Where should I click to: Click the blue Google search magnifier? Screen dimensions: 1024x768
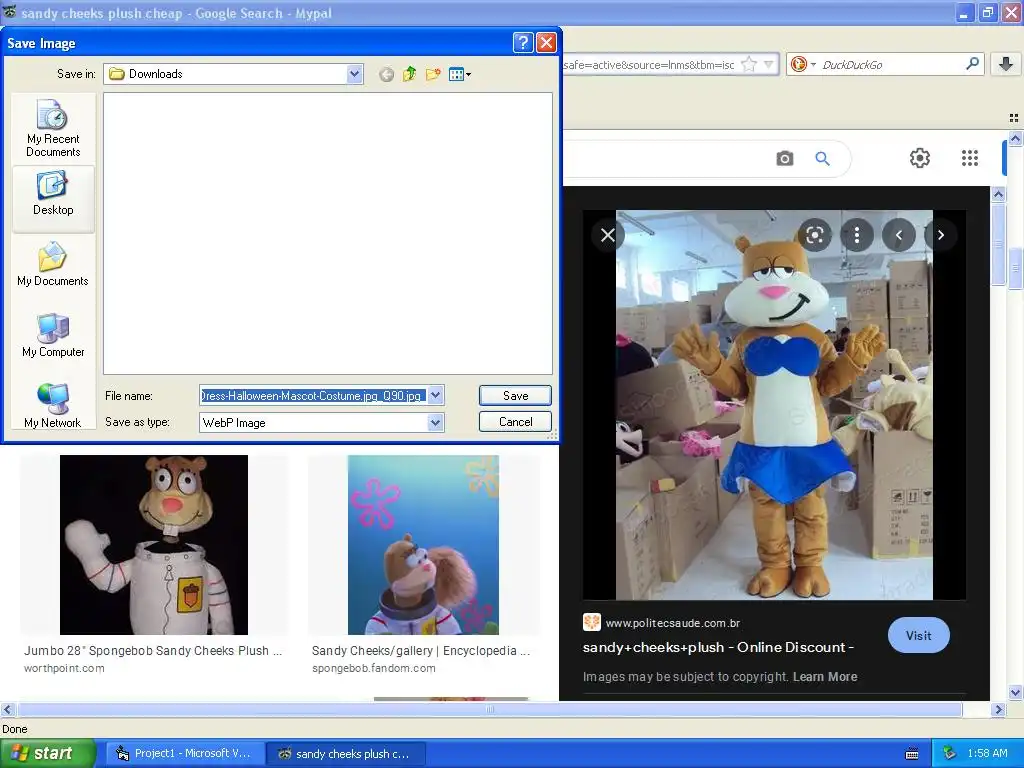822,159
